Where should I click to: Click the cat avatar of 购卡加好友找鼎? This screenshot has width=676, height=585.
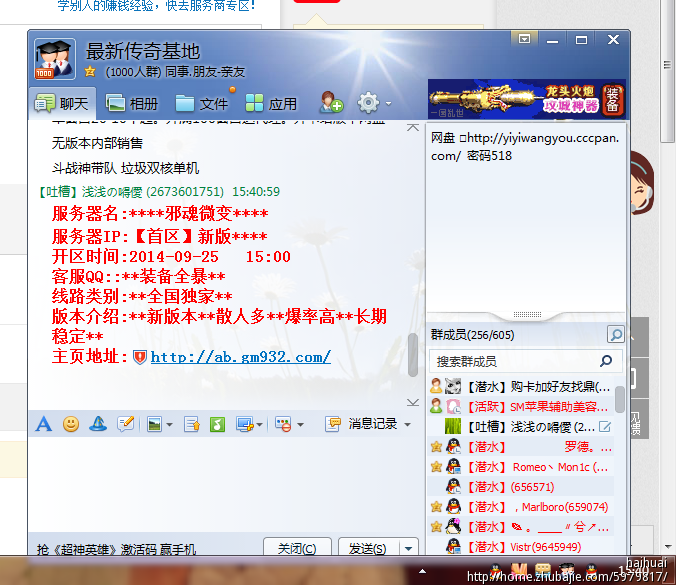[x=453, y=386]
